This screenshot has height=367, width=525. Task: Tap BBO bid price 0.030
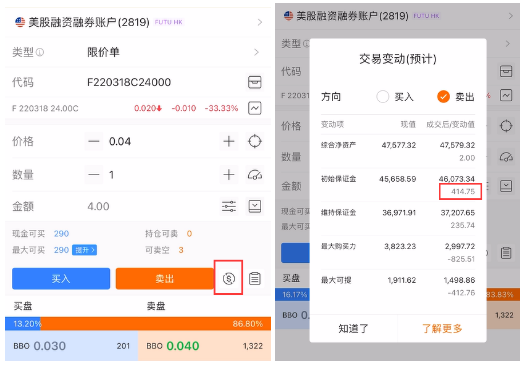pyautogui.click(x=50, y=346)
